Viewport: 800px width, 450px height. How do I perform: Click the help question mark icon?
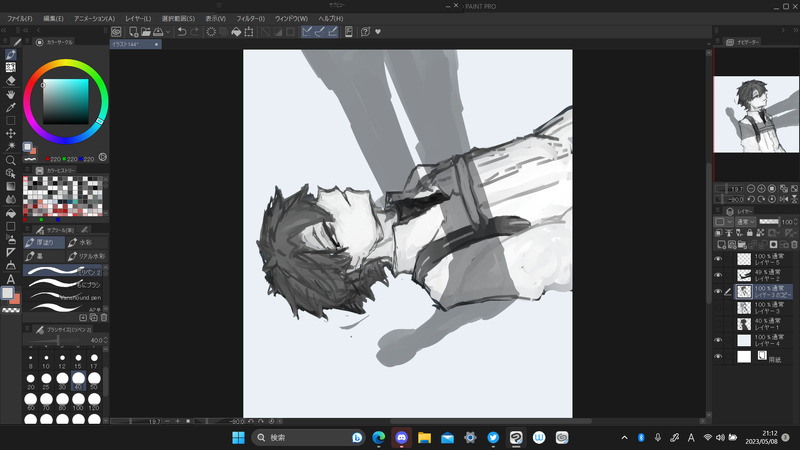click(x=365, y=32)
